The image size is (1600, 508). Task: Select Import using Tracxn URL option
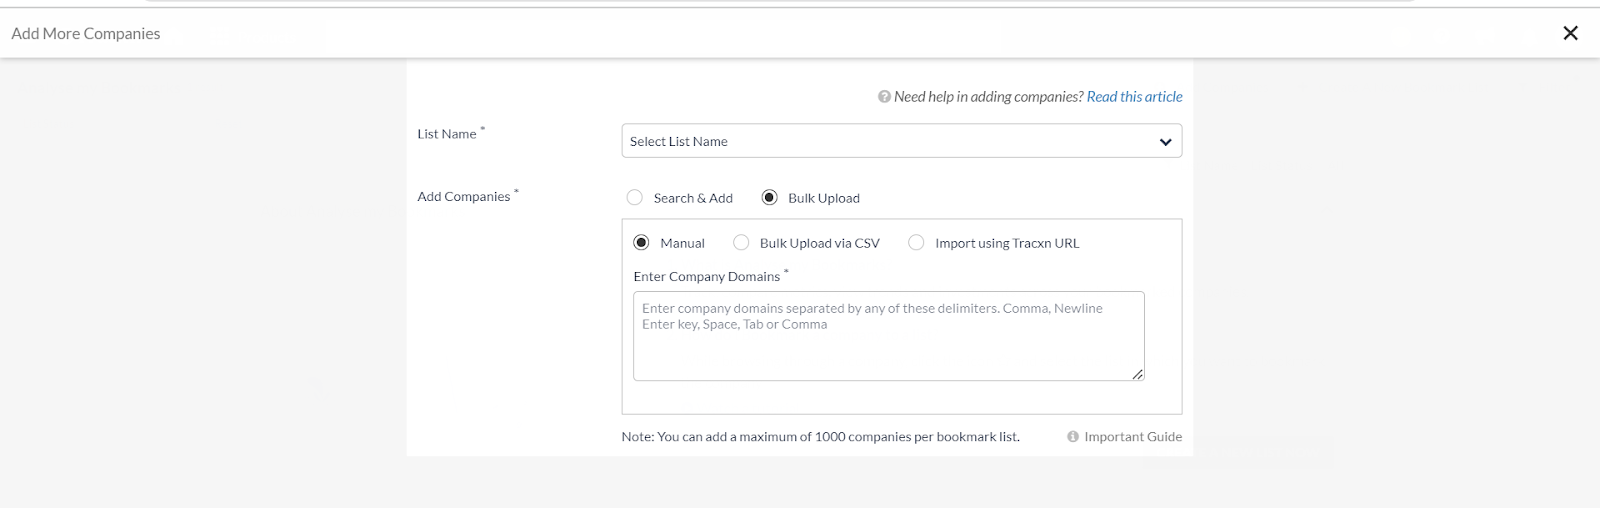[x=916, y=243]
